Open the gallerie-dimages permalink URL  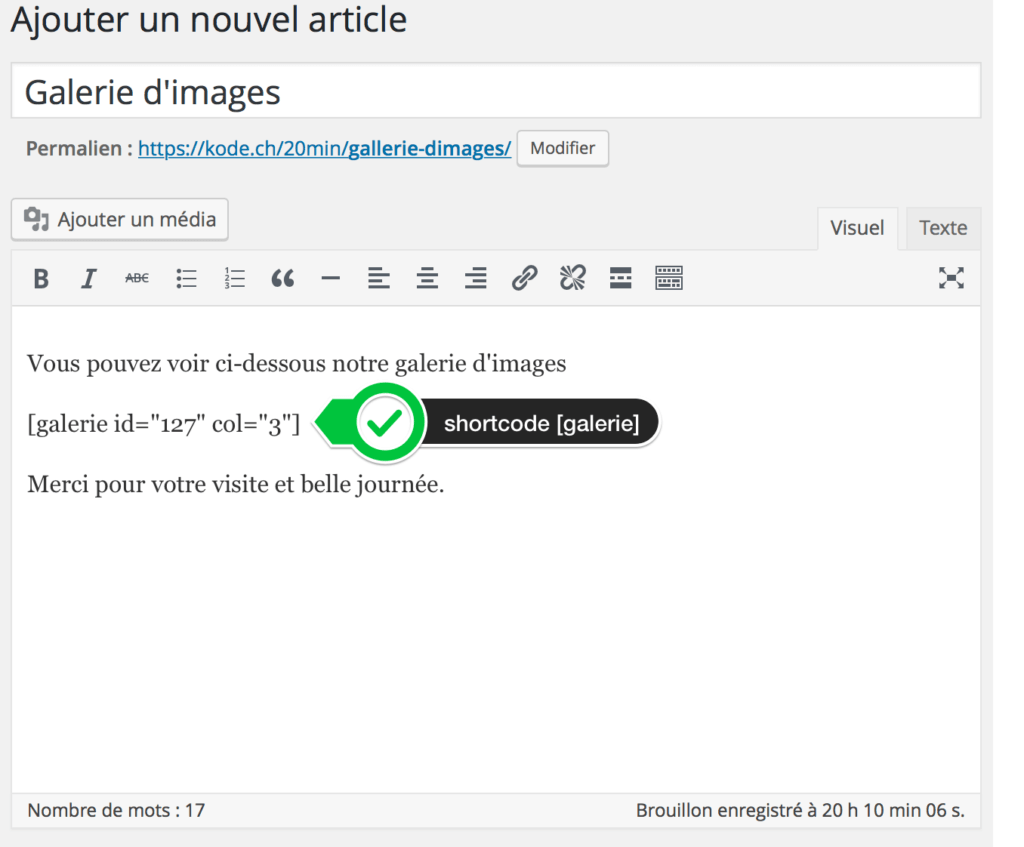(324, 148)
